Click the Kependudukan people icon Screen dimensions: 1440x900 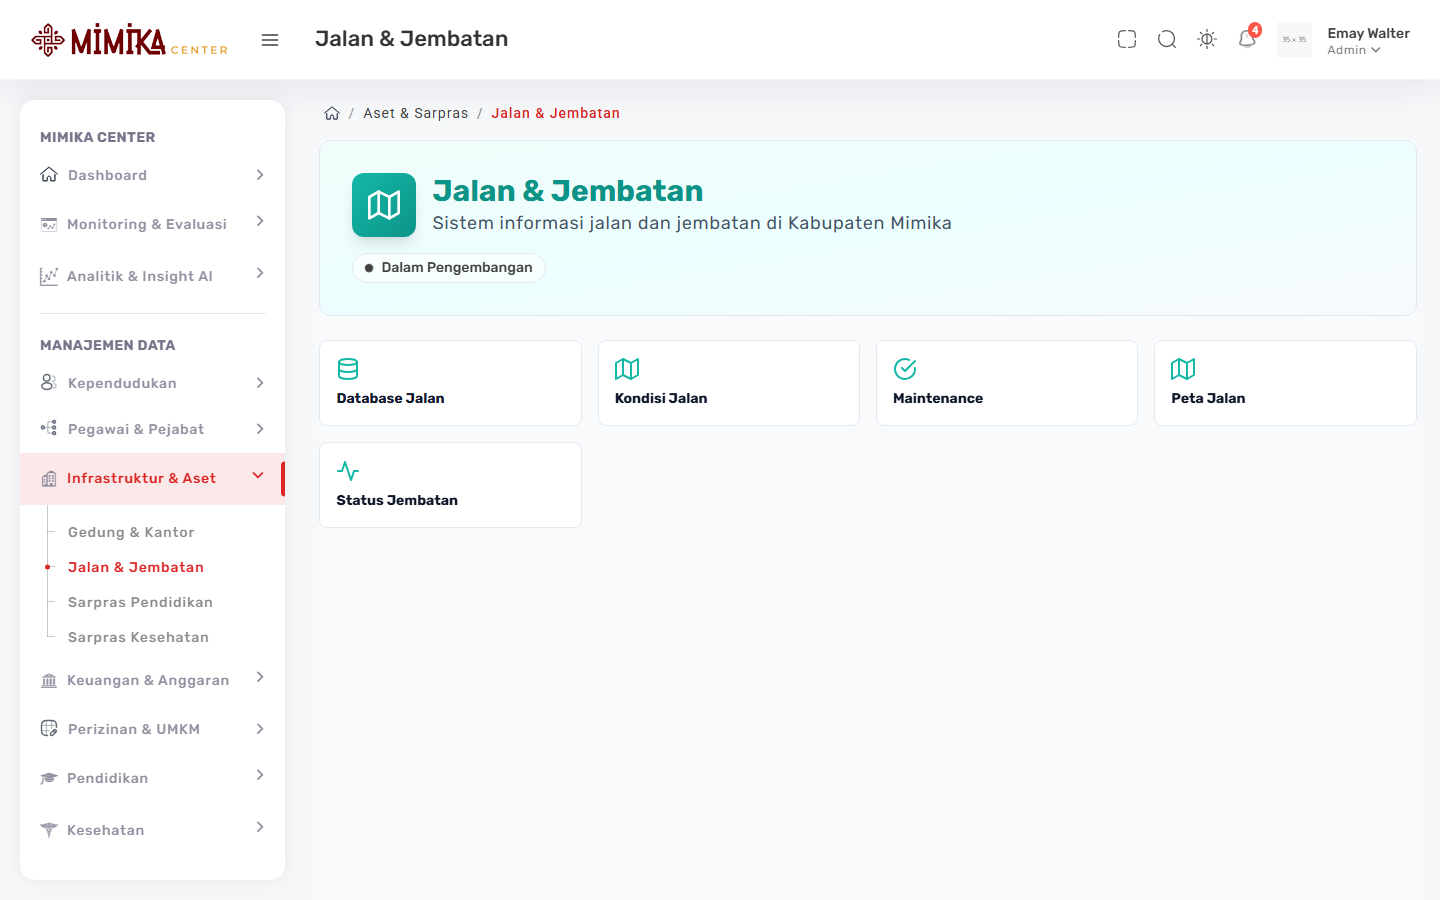[x=49, y=383]
